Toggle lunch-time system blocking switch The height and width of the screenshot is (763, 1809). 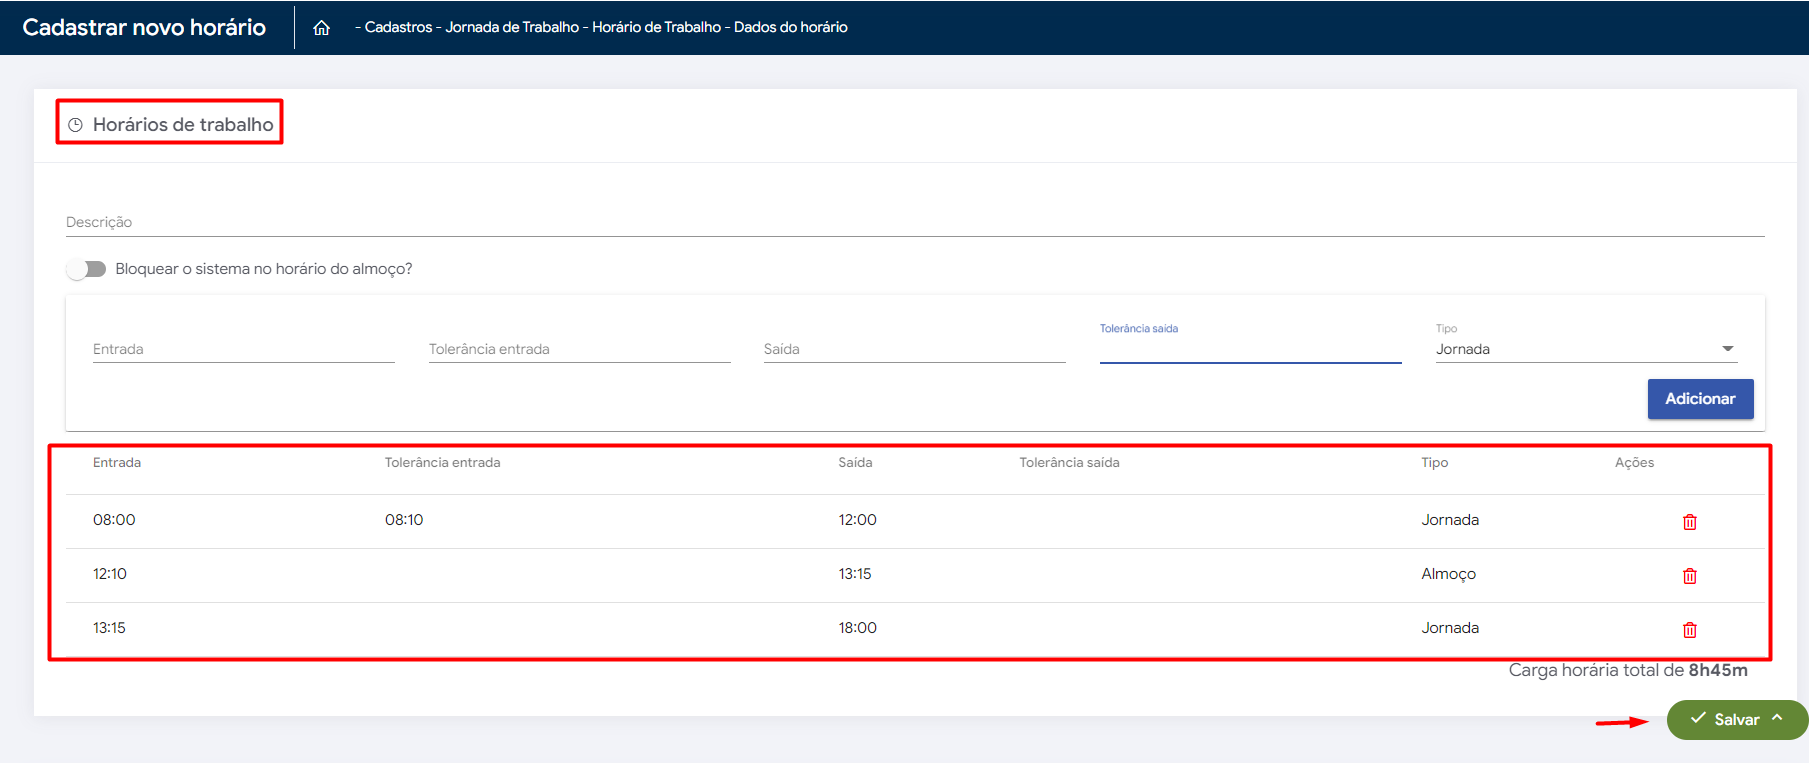click(x=87, y=269)
